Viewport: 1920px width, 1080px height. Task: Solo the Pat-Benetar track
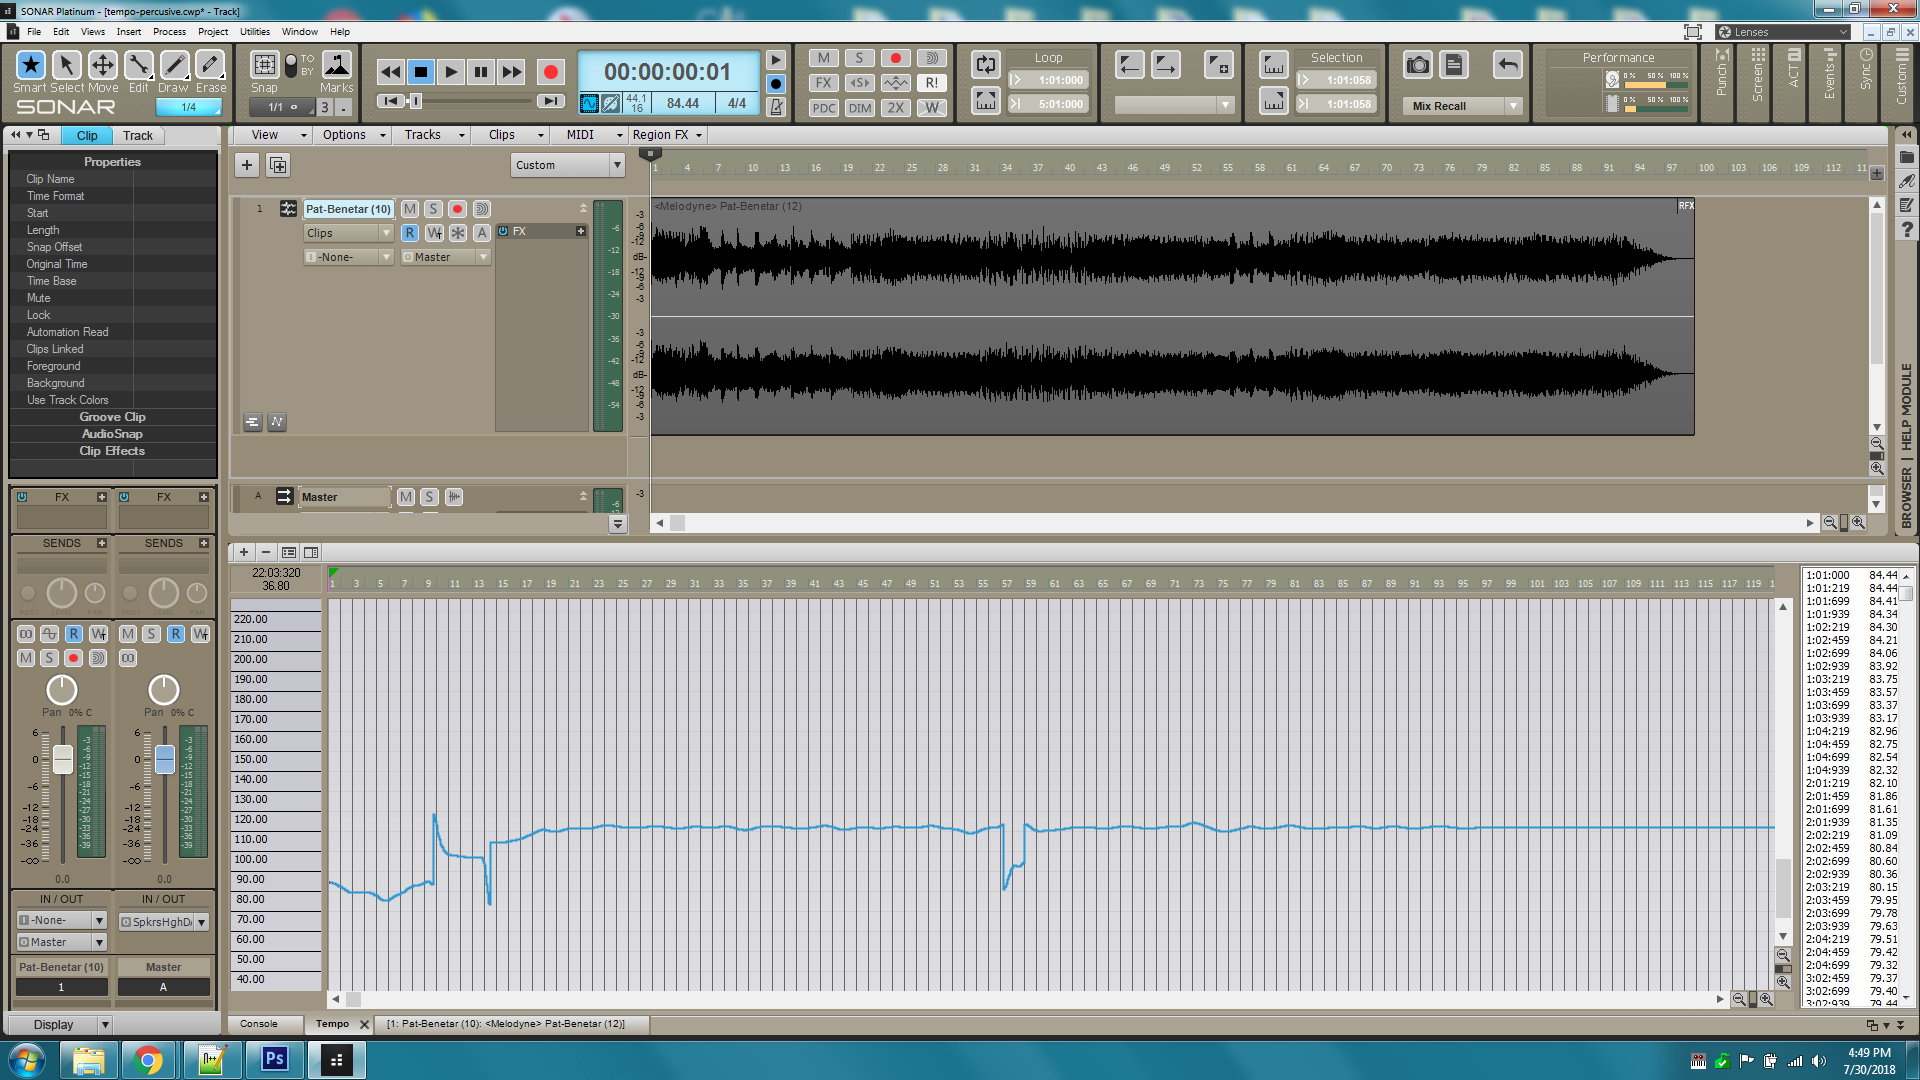pos(433,209)
